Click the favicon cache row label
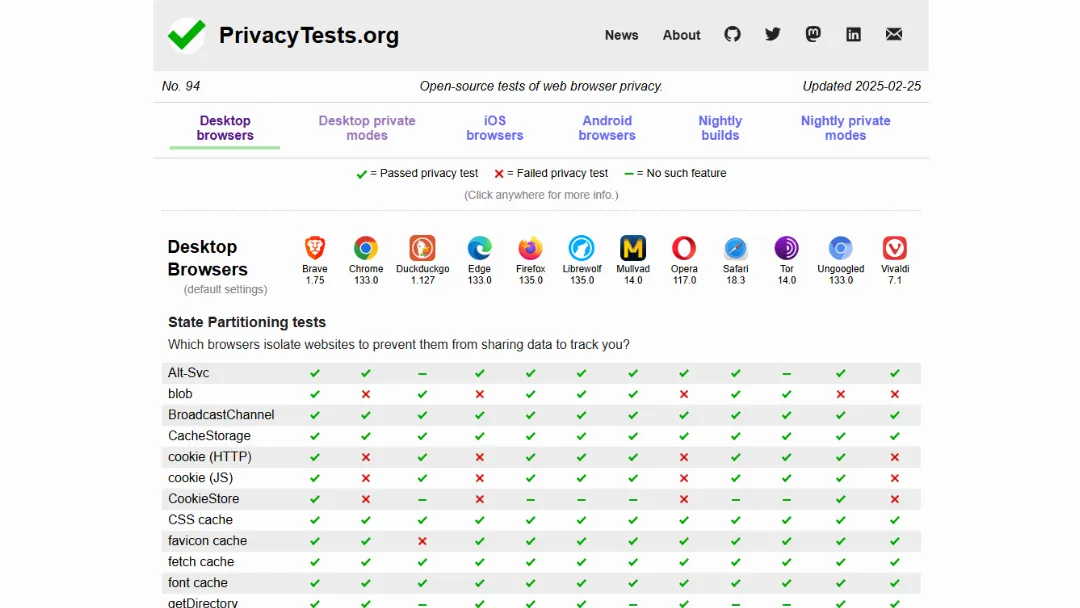Image resolution: width=1080 pixels, height=608 pixels. [x=207, y=541]
